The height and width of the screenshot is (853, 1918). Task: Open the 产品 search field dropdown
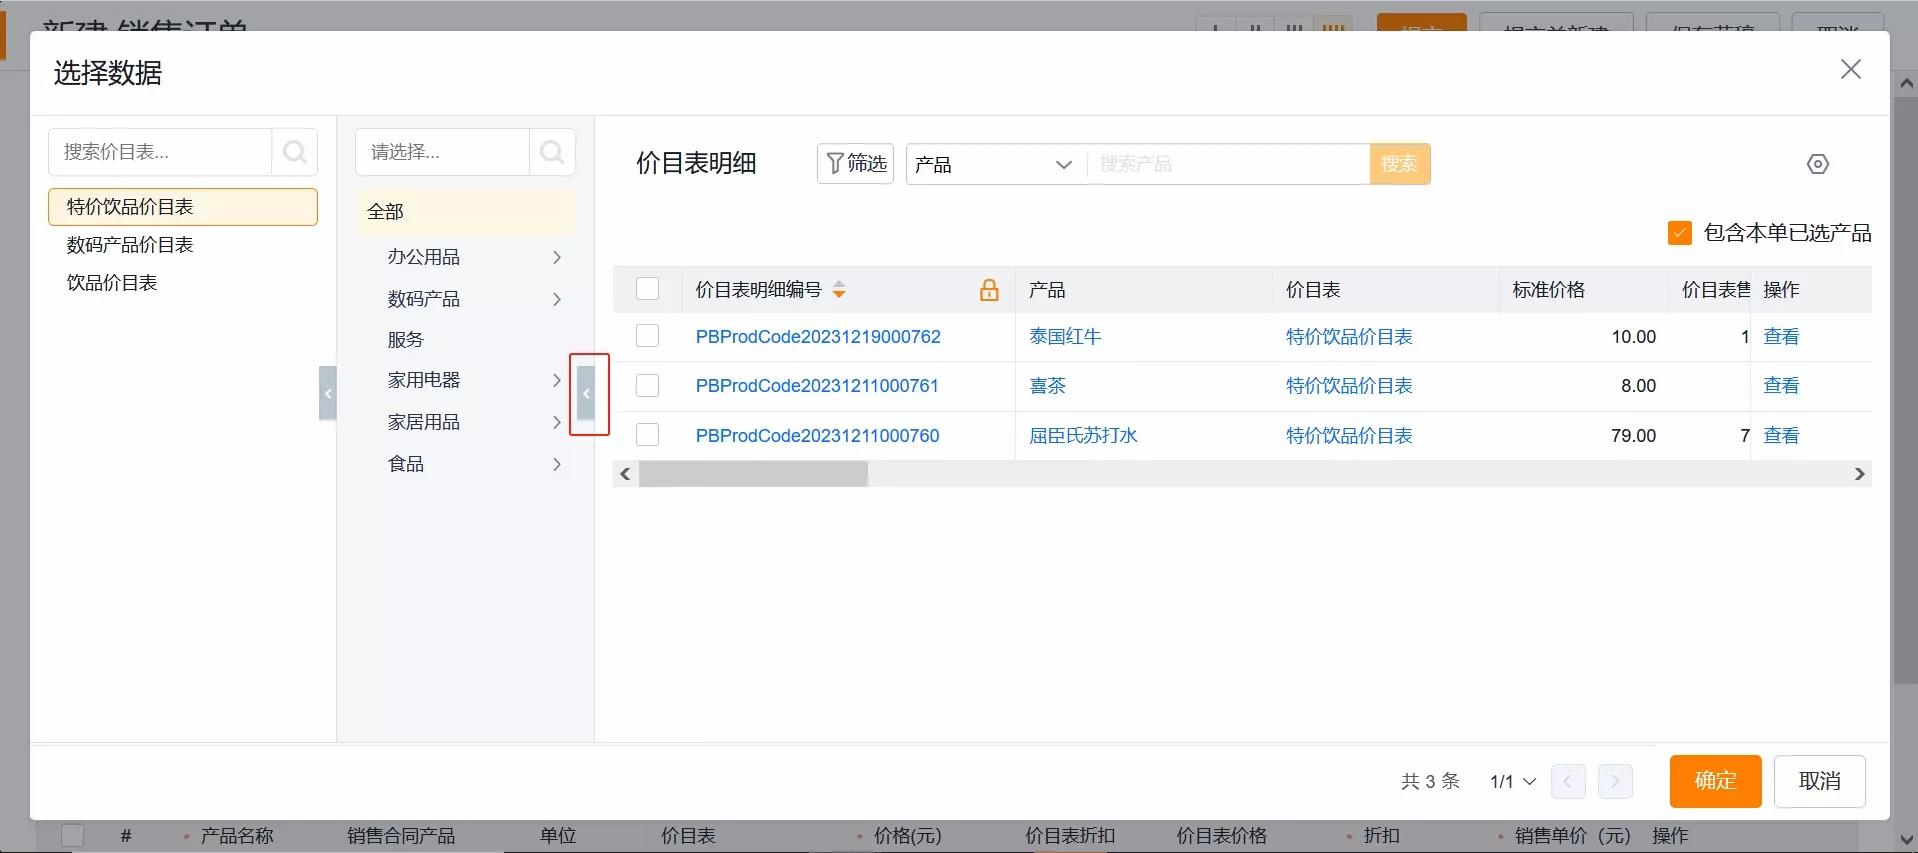(994, 164)
